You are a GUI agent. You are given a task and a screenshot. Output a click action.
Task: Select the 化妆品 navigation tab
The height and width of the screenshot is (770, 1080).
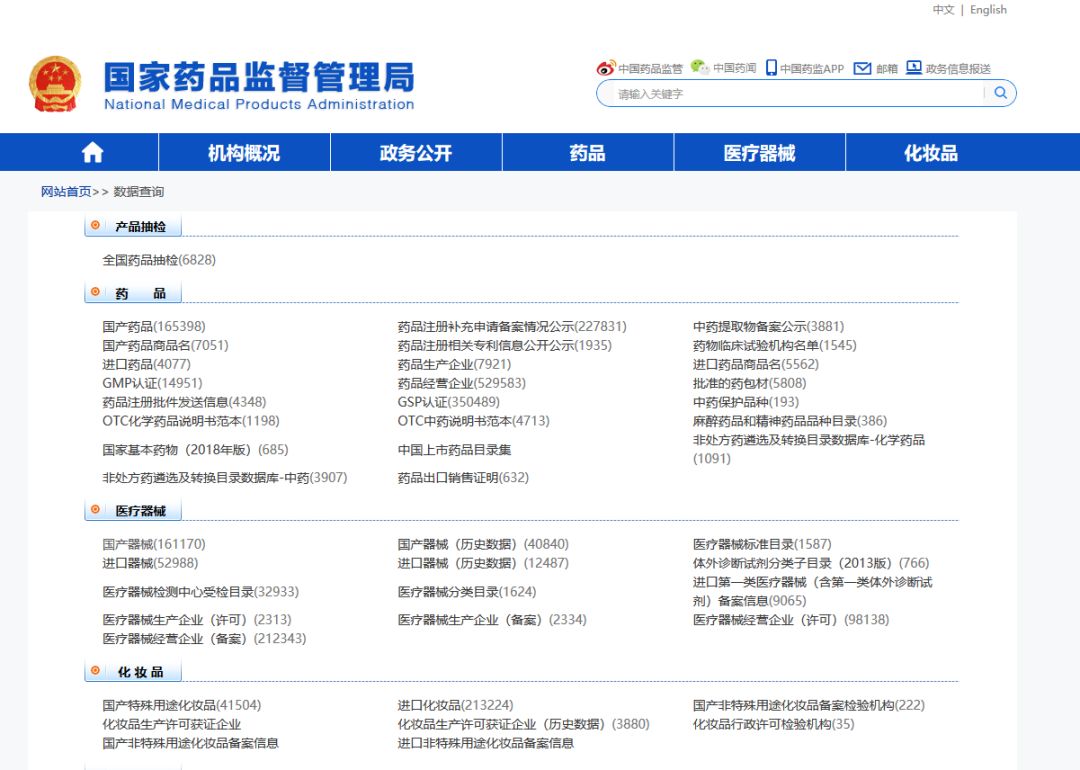pos(930,152)
